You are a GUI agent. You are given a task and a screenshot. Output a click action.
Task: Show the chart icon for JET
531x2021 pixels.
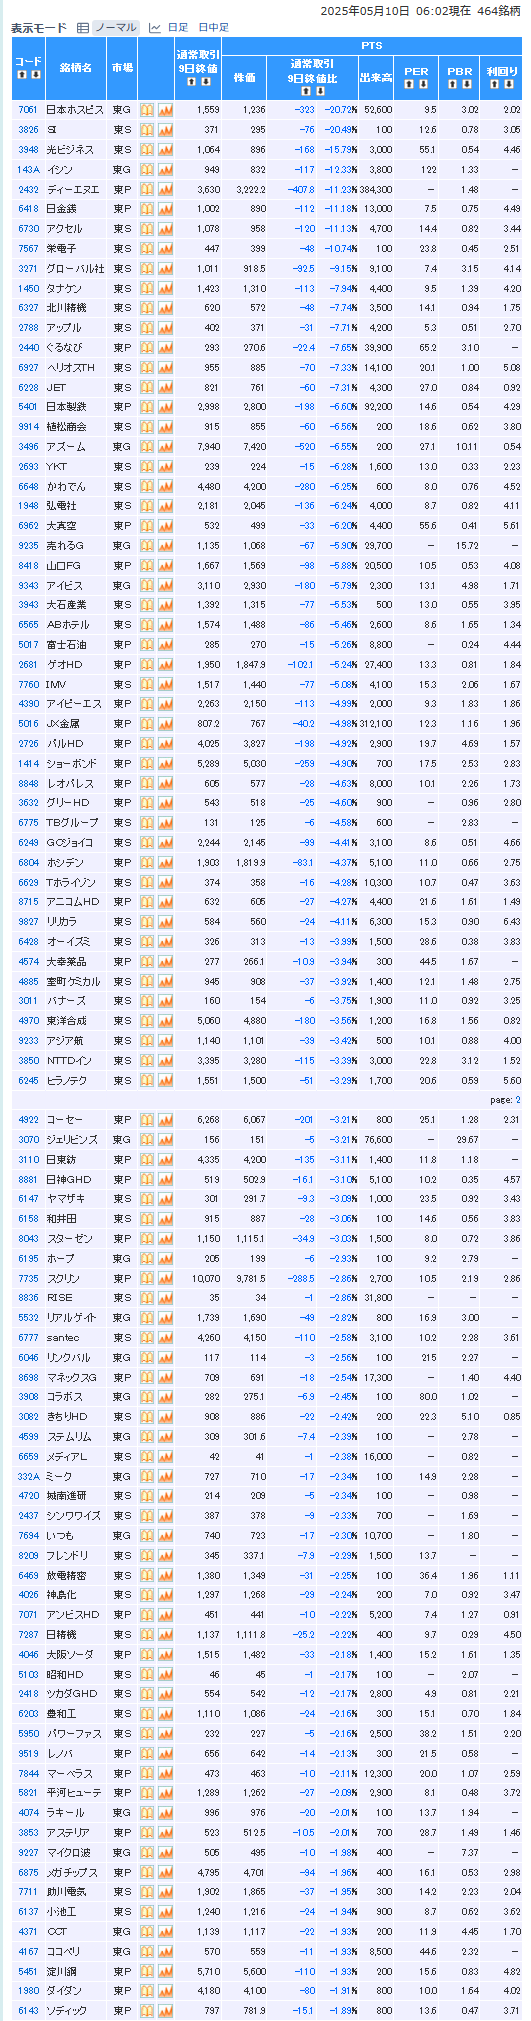pyautogui.click(x=165, y=387)
